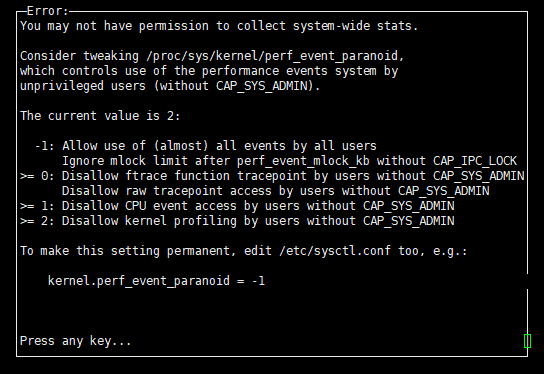Image resolution: width=544 pixels, height=374 pixels.
Task: Click 'unprivileged users (without CAP_SYS_ADMIN)' line
Action: point(170,86)
